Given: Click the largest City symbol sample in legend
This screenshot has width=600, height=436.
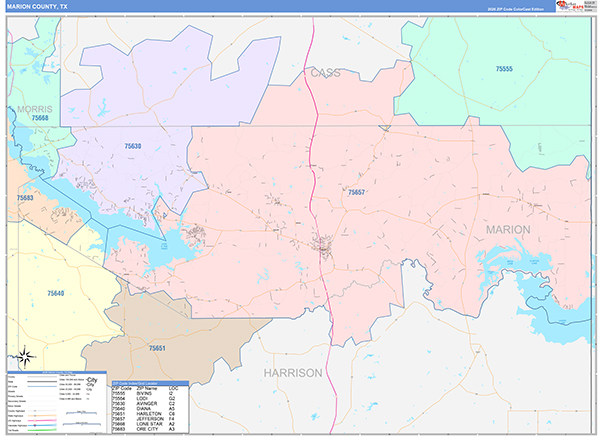Looking at the screenshot, I should tap(92, 380).
